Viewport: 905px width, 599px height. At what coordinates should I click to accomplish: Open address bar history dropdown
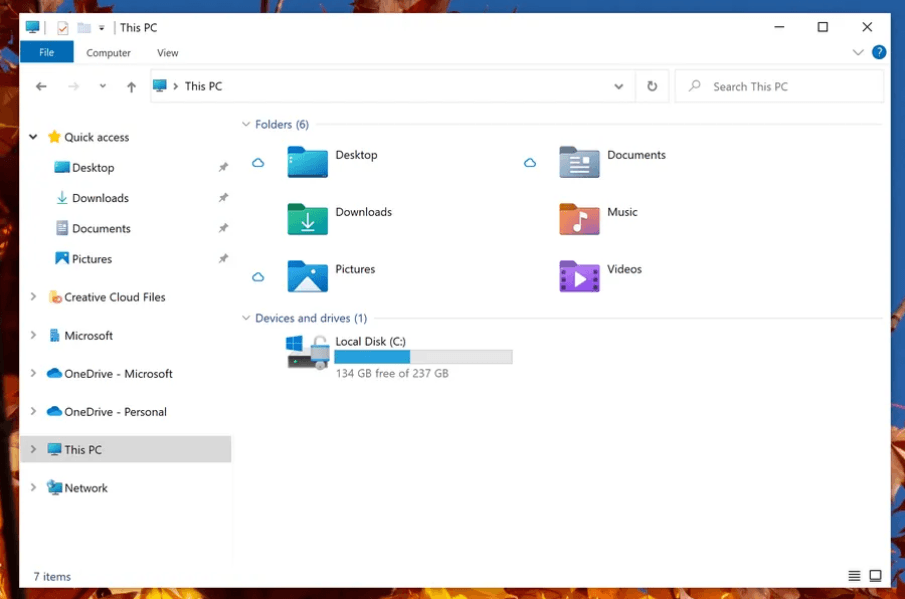[618, 87]
